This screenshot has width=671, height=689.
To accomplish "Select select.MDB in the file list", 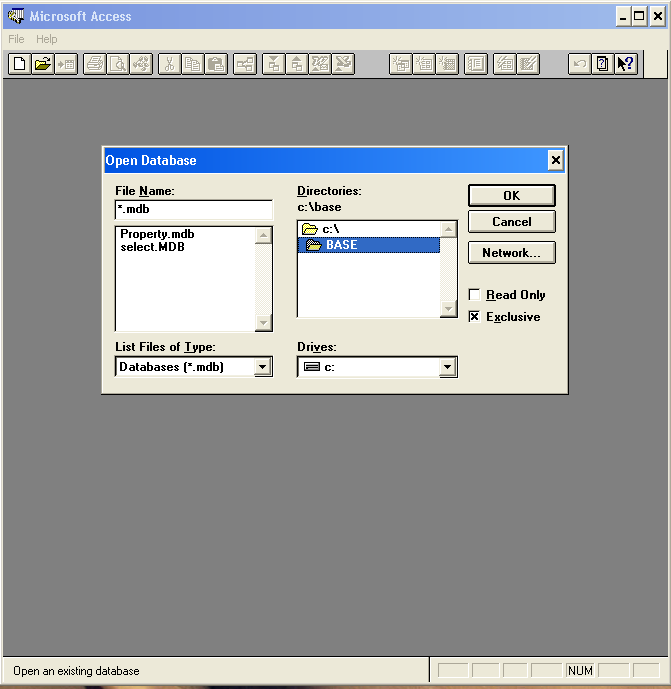I will [x=152, y=247].
